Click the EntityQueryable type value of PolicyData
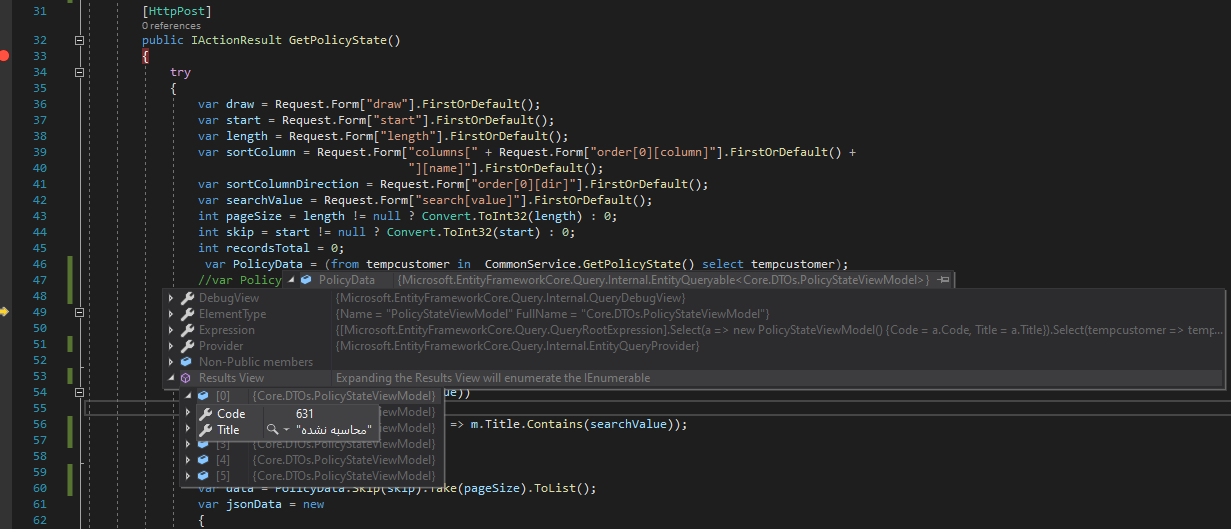 [x=663, y=280]
